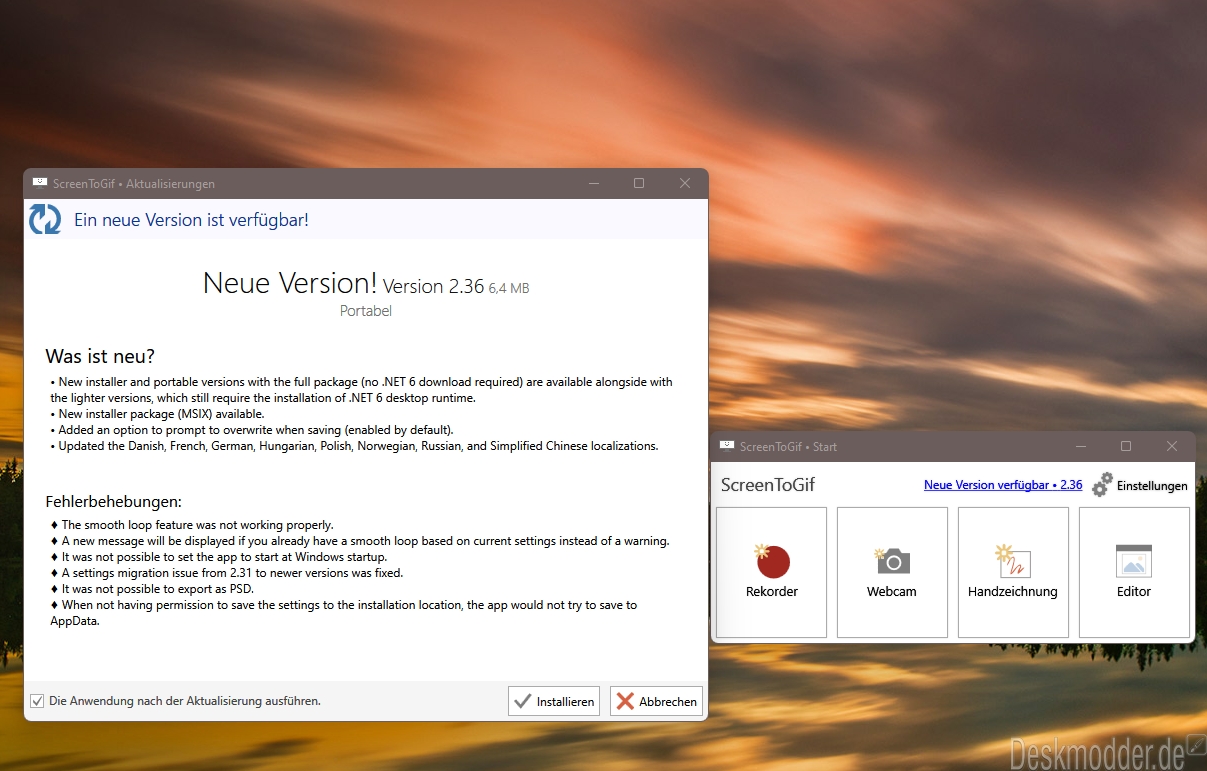Click 'Ein neue Version ist verfügbar!' banner text
Screen dimensions: 1207x771
coord(191,220)
